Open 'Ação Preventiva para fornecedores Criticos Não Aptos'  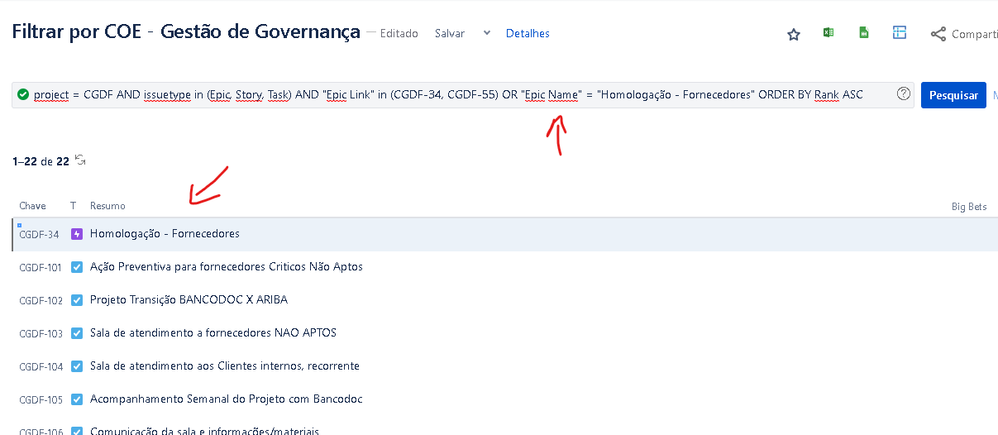point(227,267)
